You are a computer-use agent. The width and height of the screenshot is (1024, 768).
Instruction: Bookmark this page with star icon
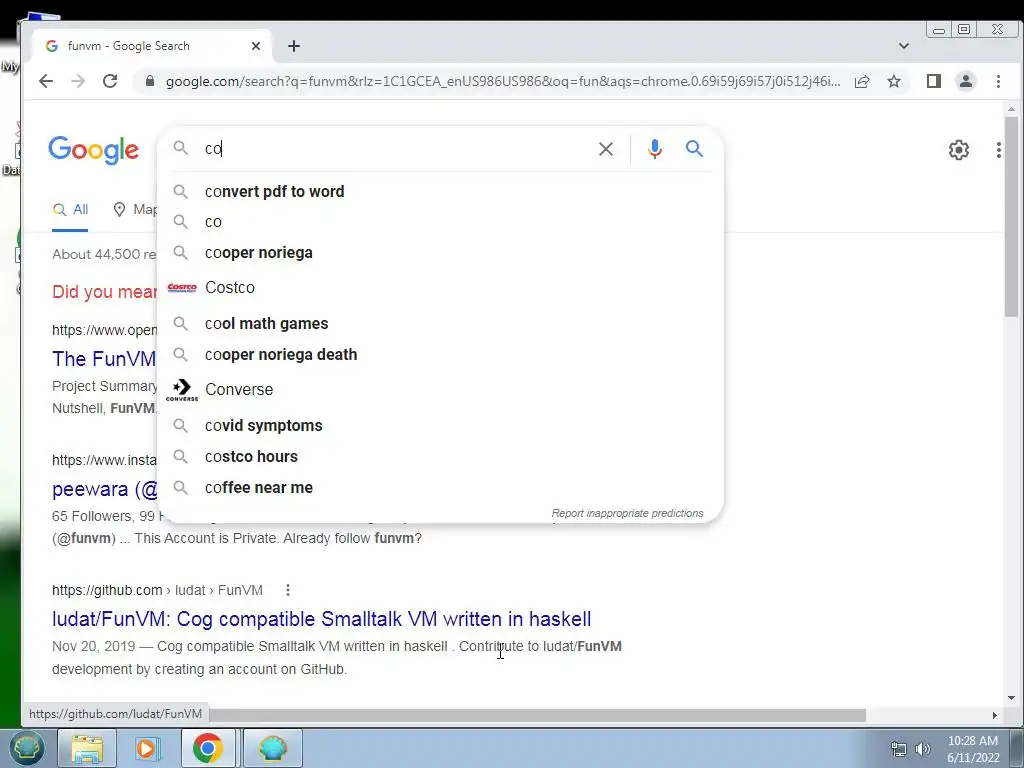tap(894, 81)
